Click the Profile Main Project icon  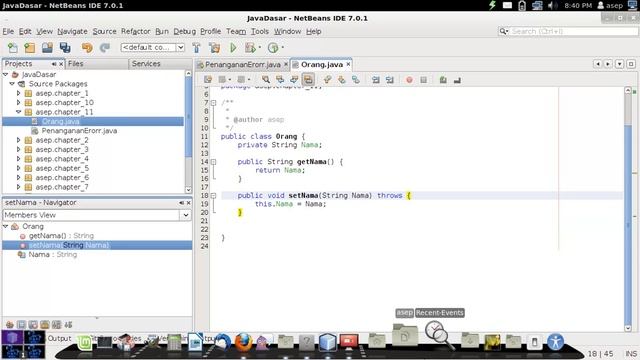tap(273, 48)
